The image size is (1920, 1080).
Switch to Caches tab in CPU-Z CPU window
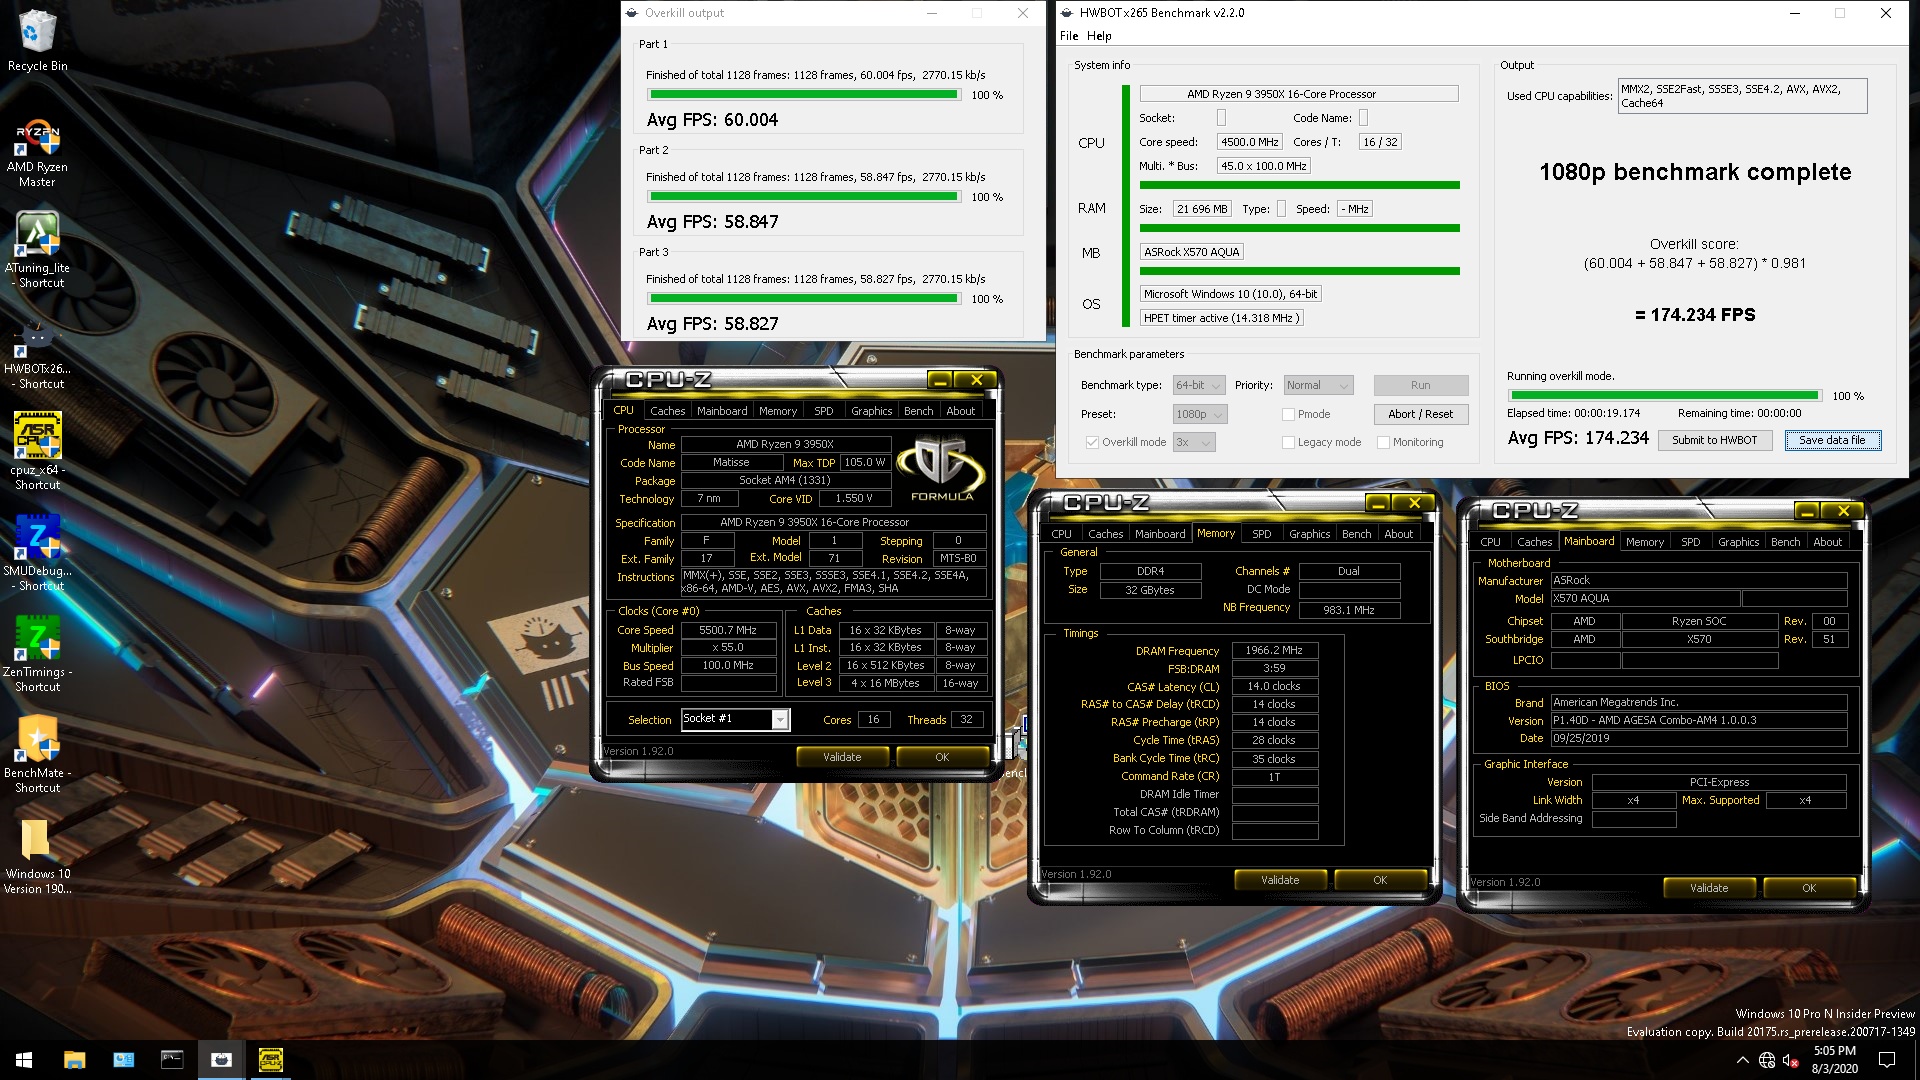(x=667, y=411)
